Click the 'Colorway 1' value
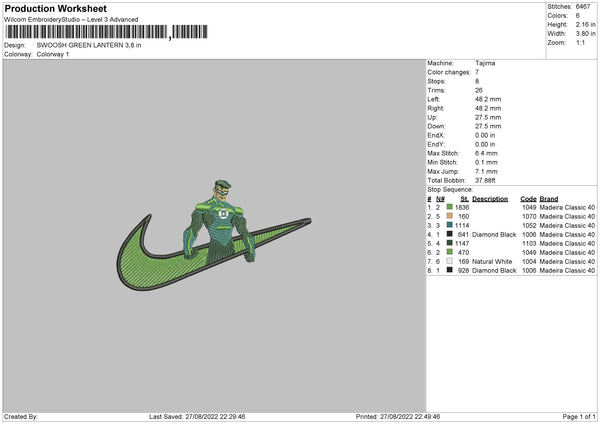The width and height of the screenshot is (600, 424). coord(53,54)
